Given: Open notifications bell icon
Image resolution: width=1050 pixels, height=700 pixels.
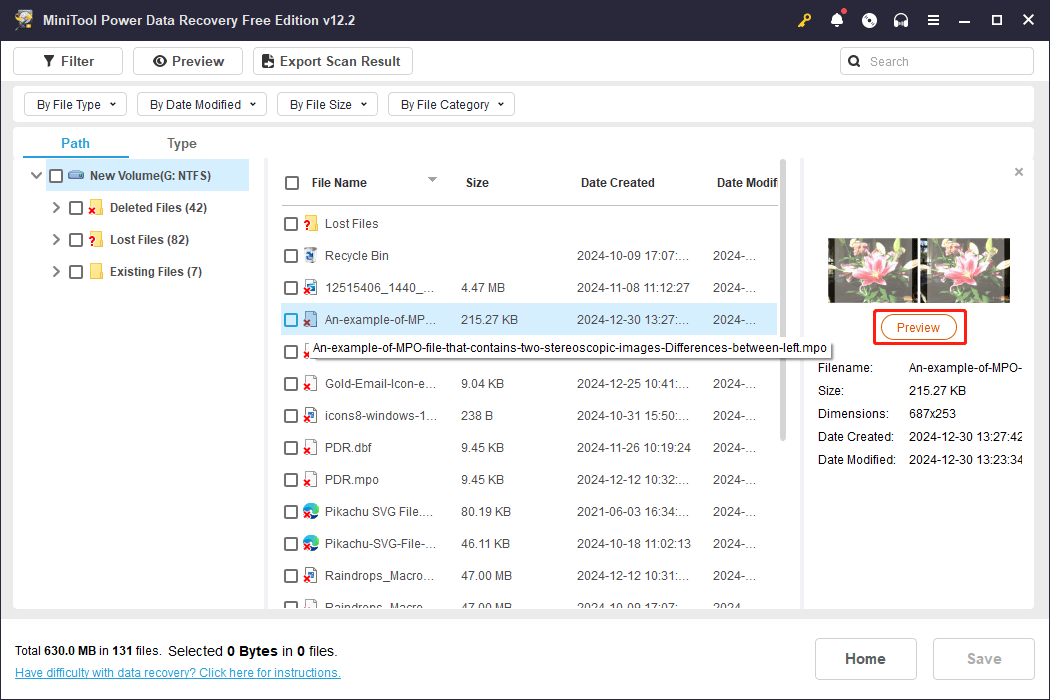Looking at the screenshot, I should point(837,20).
